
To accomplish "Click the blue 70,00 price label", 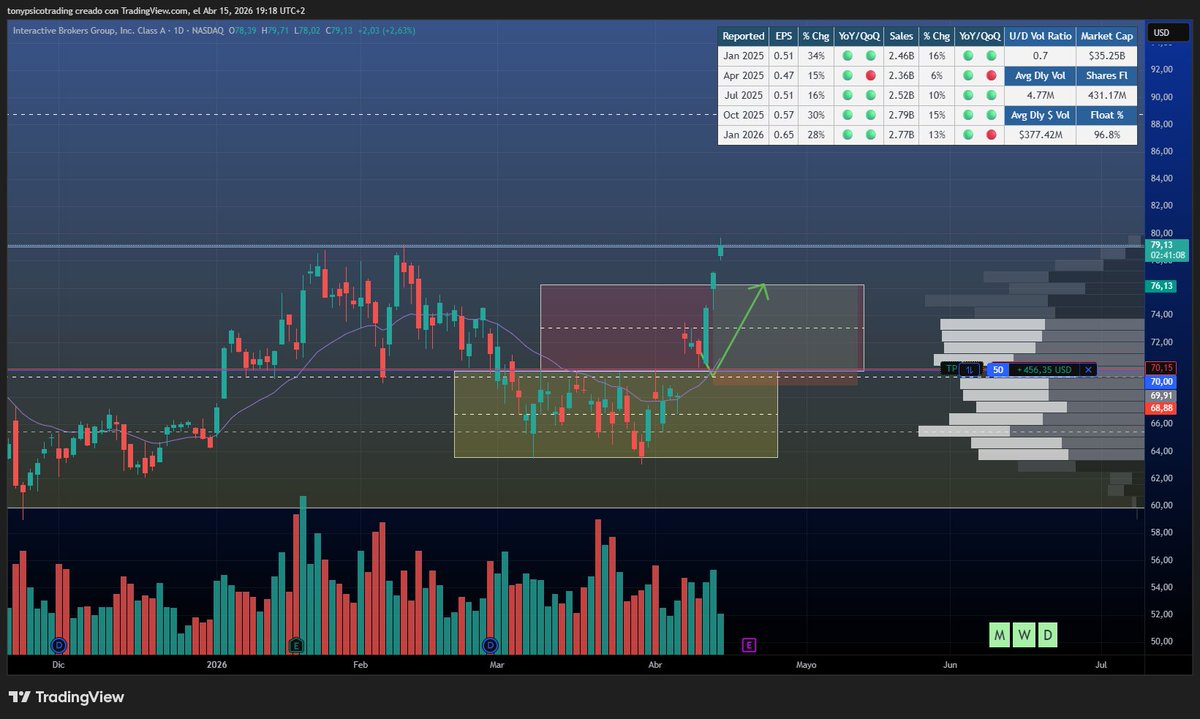I will click(x=1161, y=382).
